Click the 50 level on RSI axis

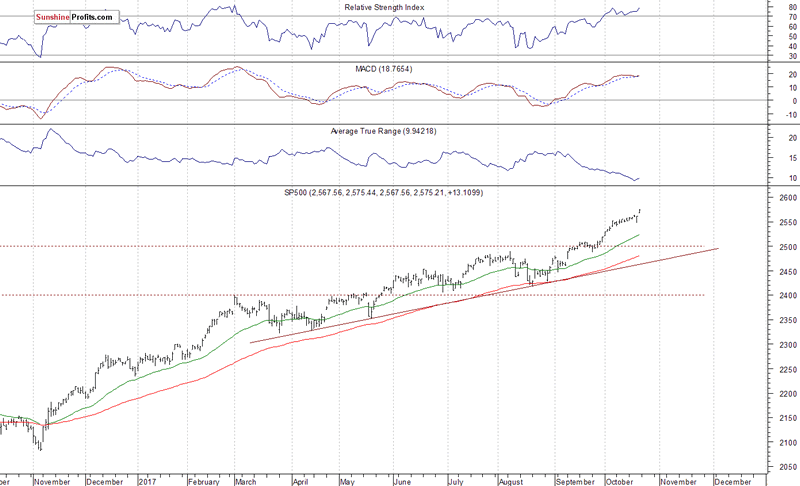[x=793, y=37]
